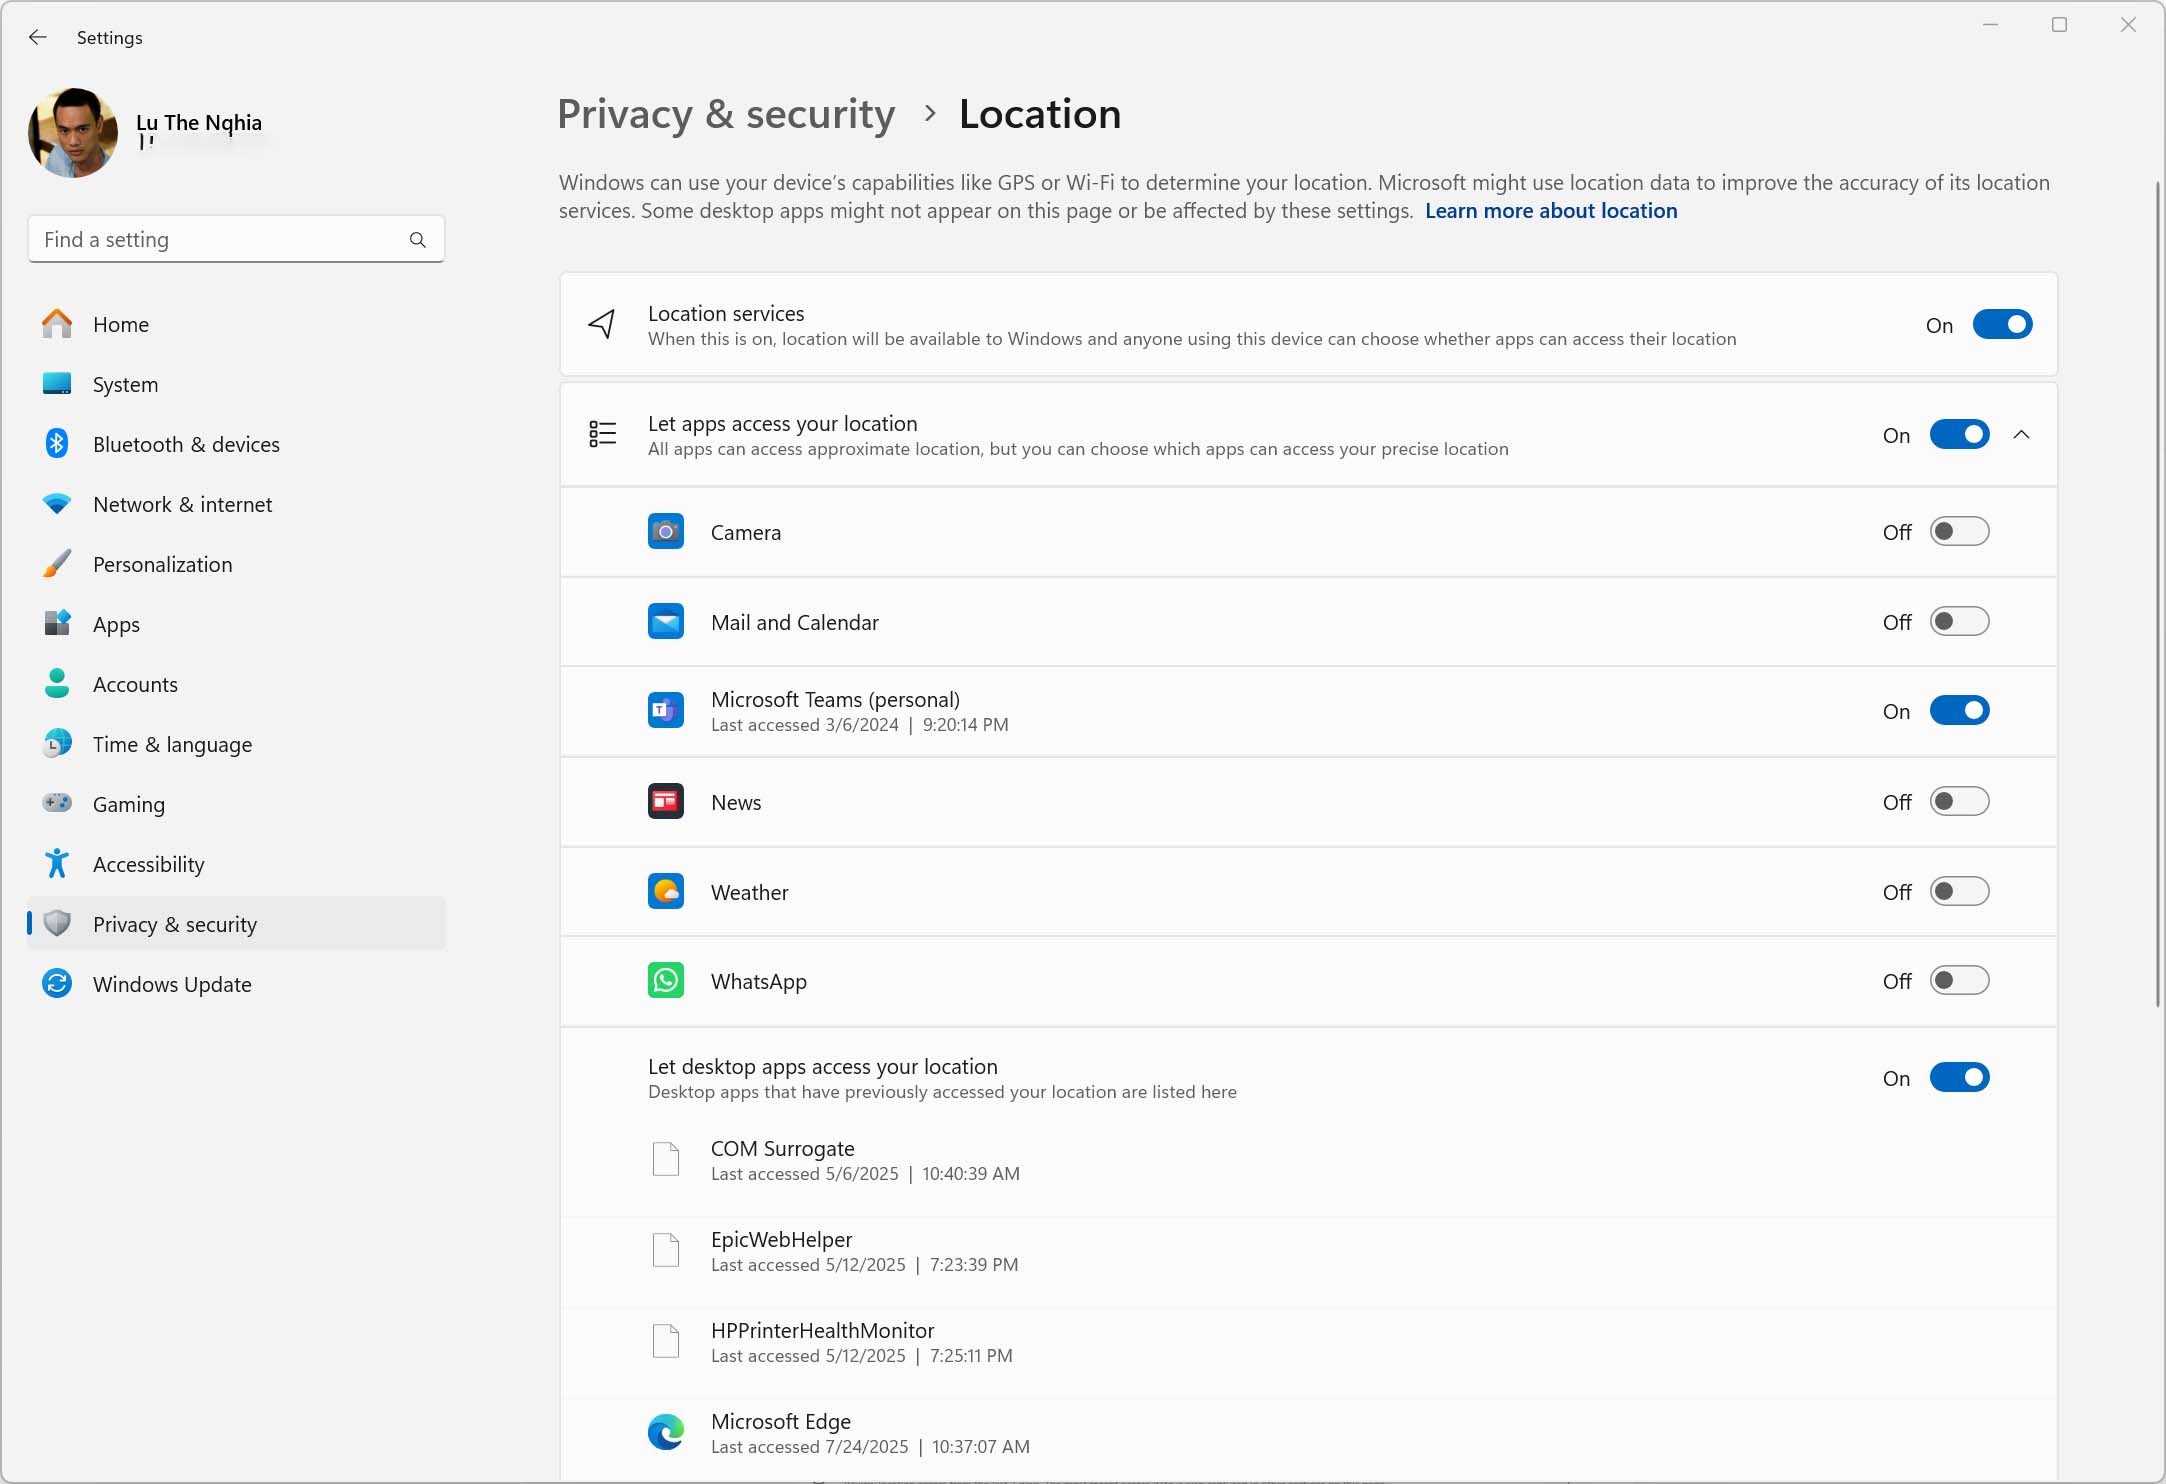Disable Microsoft Teams location toggle
The height and width of the screenshot is (1484, 2166).
[1959, 711]
